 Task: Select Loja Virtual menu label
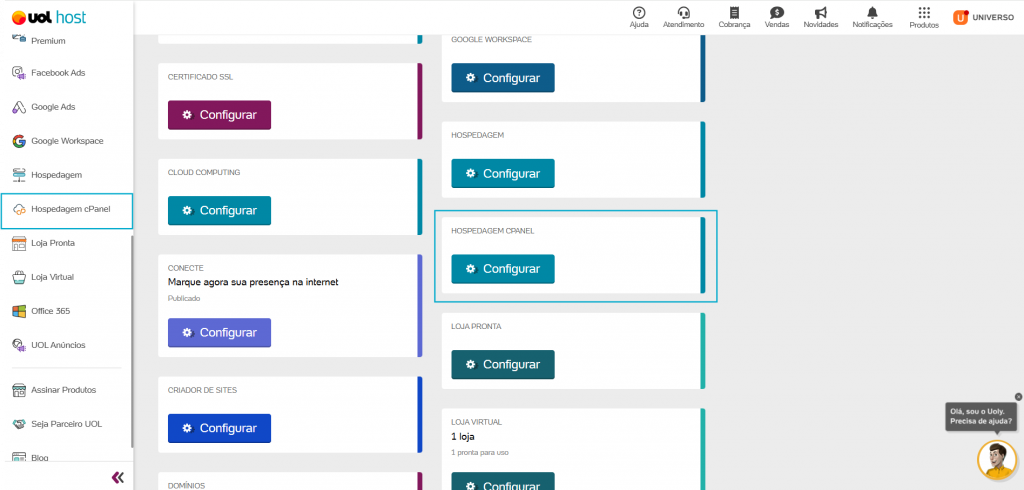52,277
